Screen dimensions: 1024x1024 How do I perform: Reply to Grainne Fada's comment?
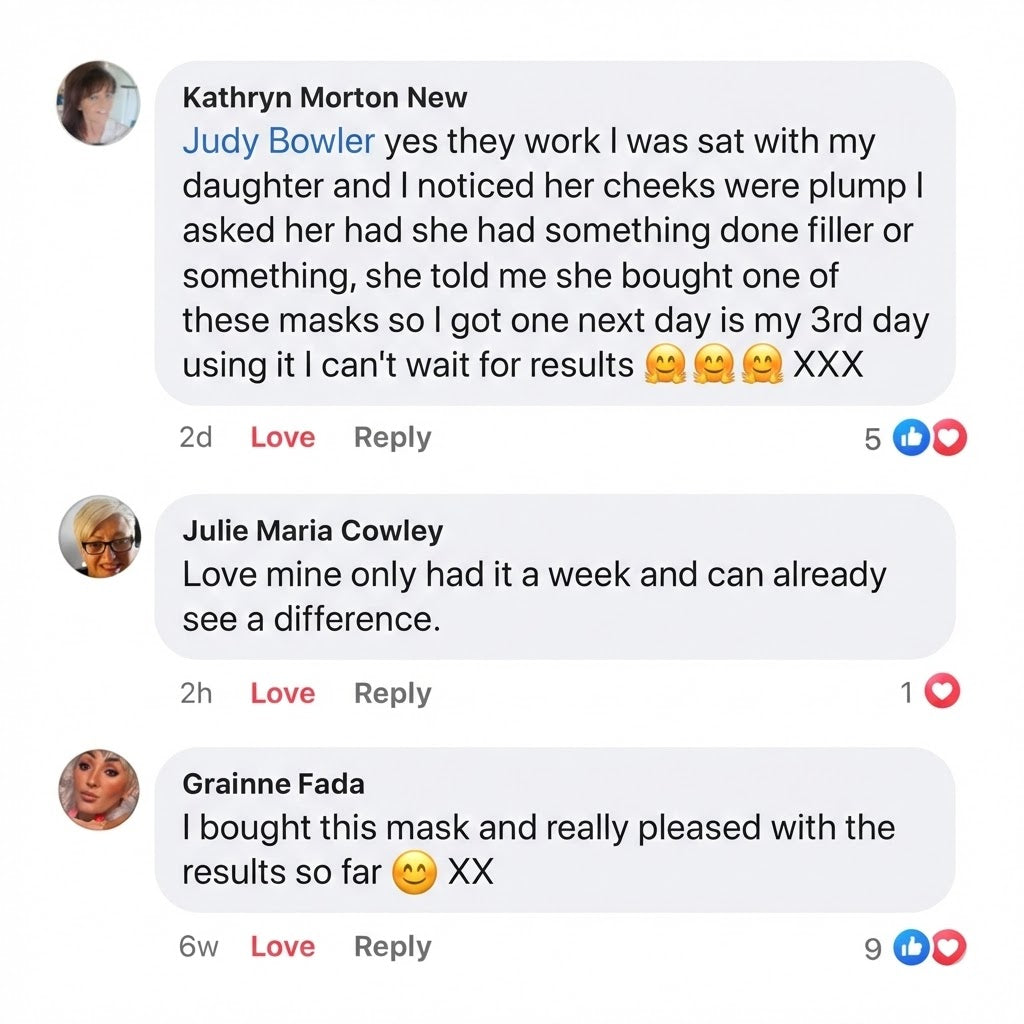click(x=392, y=947)
